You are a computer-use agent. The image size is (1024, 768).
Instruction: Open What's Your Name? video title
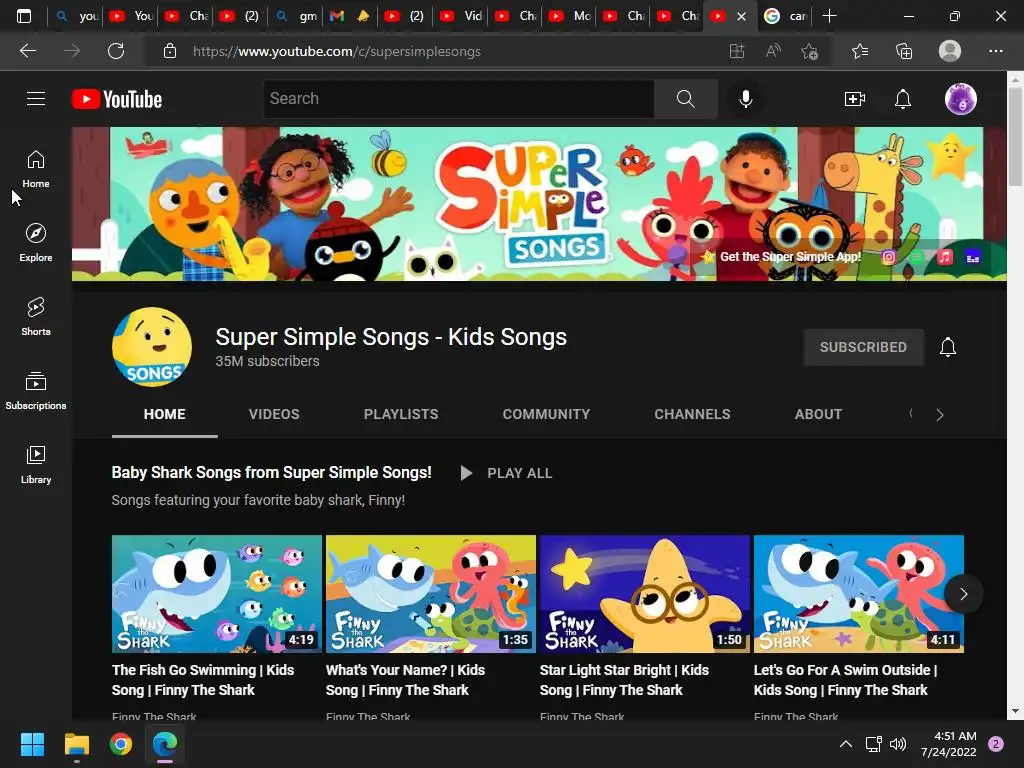pos(405,680)
